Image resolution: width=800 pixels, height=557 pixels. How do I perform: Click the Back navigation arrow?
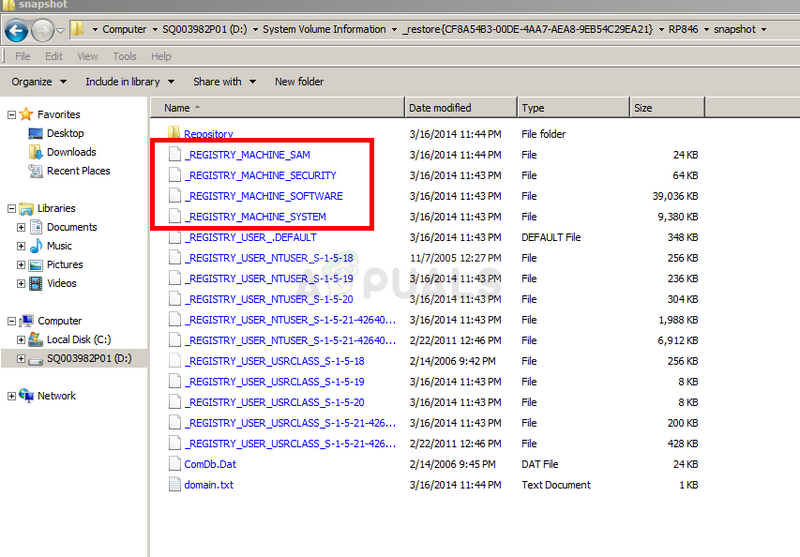tap(16, 31)
